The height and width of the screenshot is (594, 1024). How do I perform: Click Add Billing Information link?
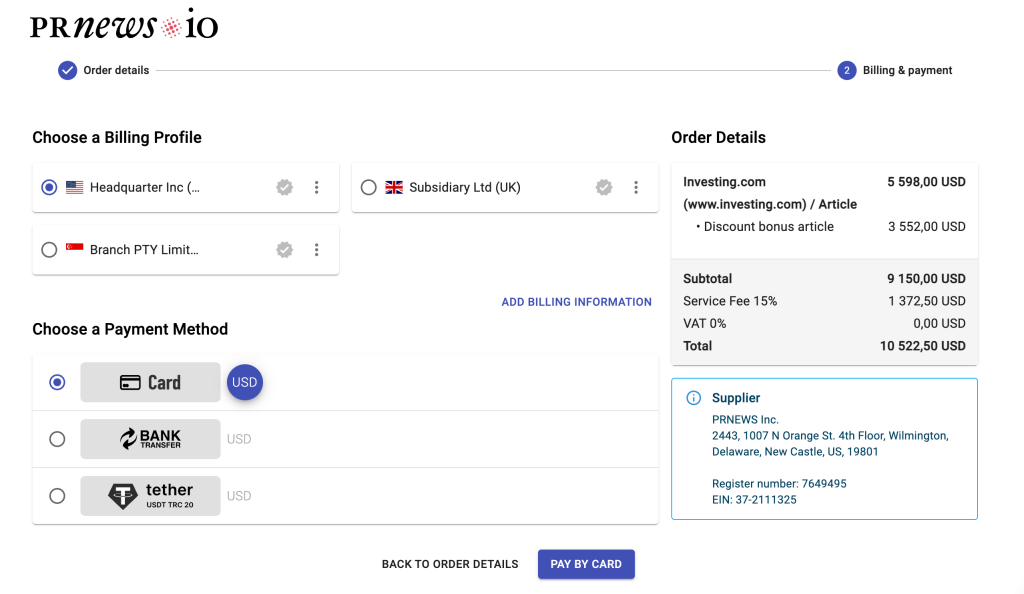[x=577, y=302]
